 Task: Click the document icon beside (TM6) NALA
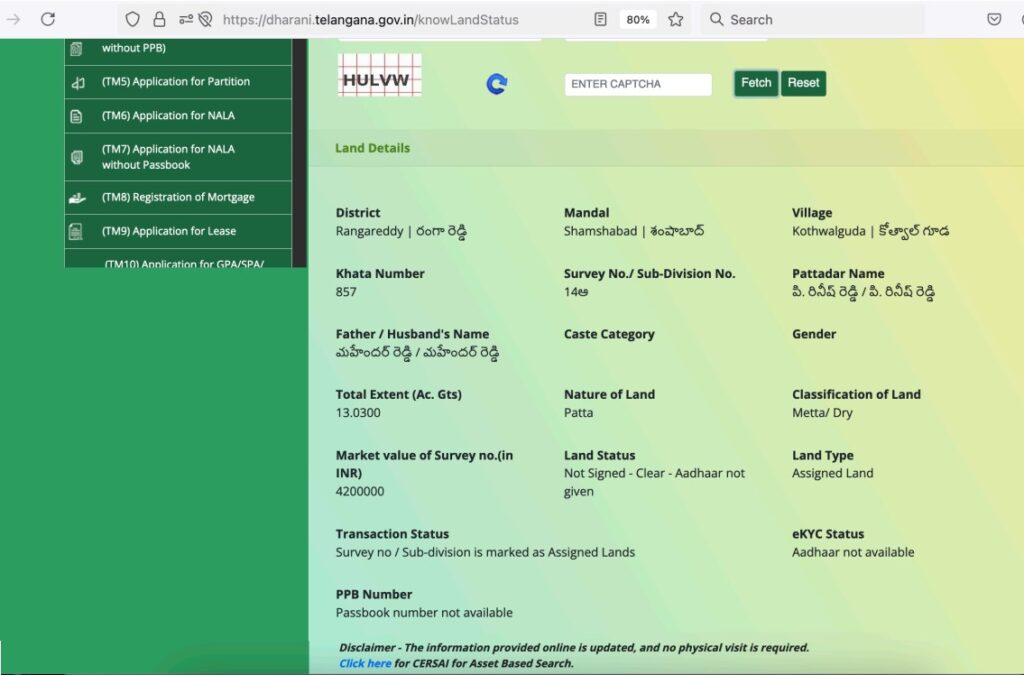point(76,117)
